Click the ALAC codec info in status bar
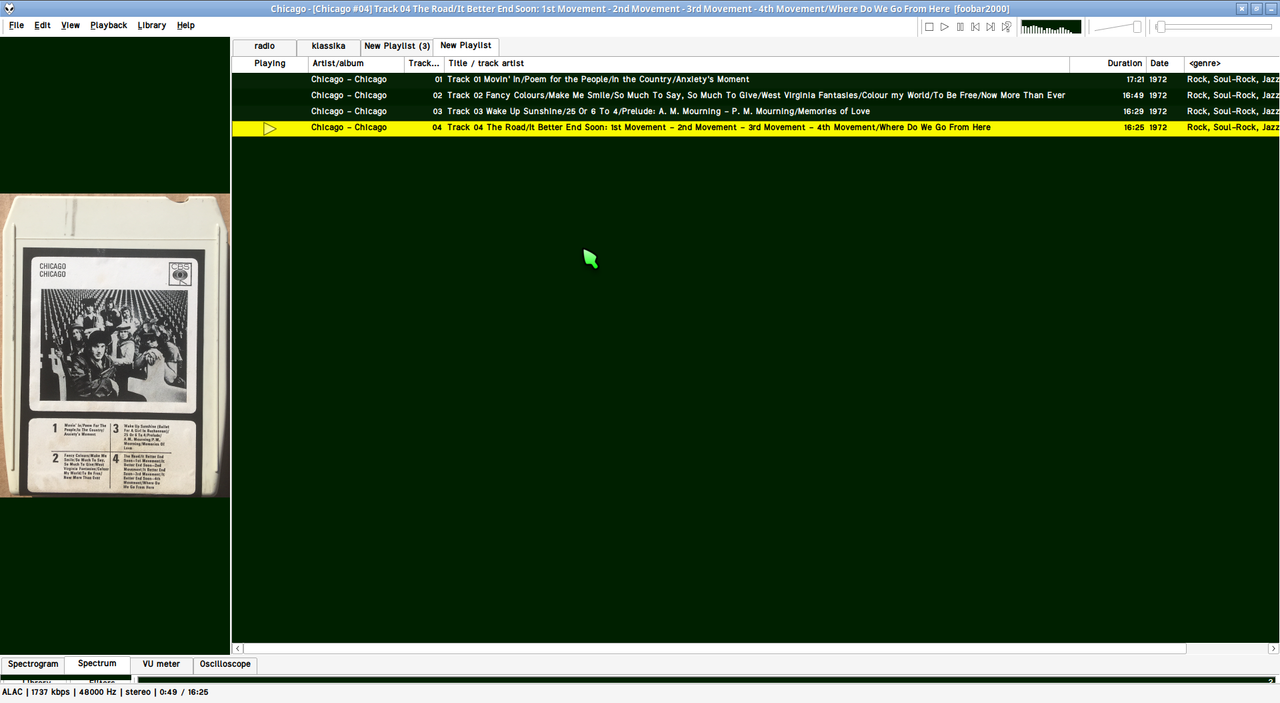Screen dimensions: 1280x703 click(x=12, y=692)
